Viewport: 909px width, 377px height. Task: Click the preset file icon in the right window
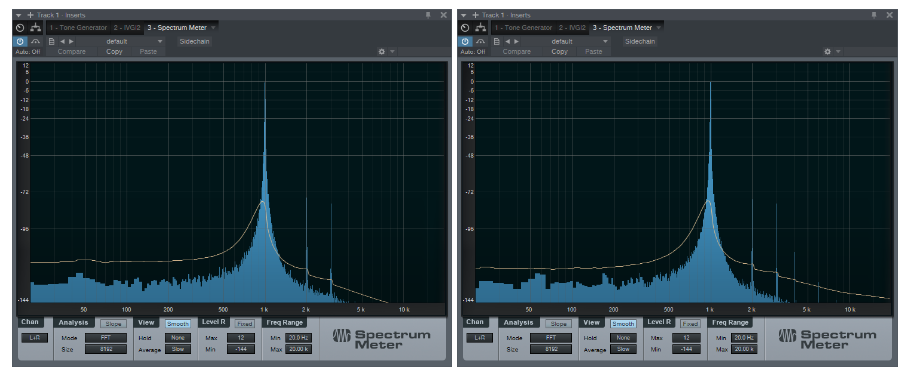tap(497, 42)
